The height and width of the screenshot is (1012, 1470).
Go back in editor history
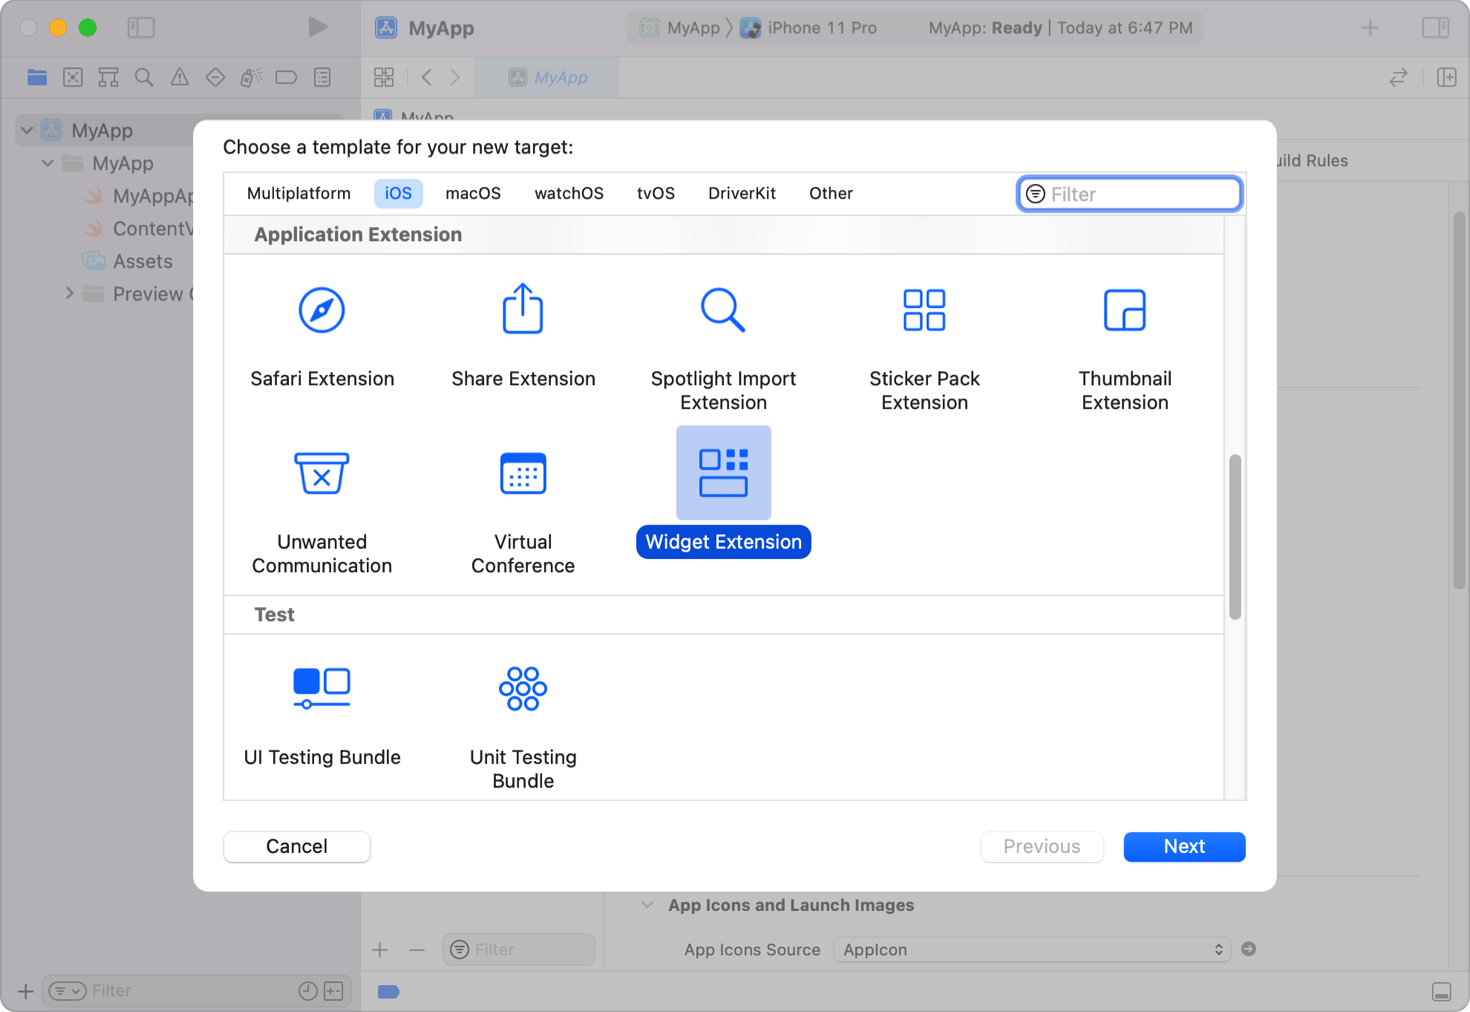tap(427, 77)
